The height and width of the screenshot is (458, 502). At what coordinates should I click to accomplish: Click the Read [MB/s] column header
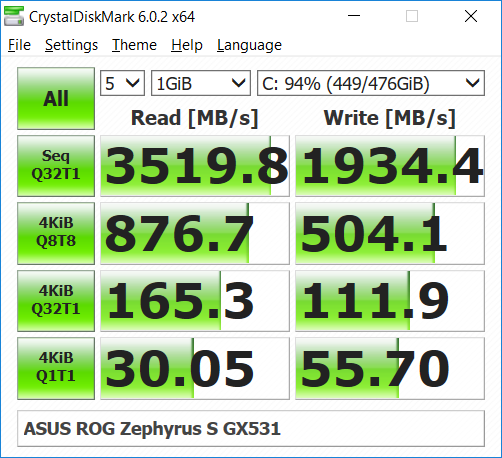coord(195,118)
